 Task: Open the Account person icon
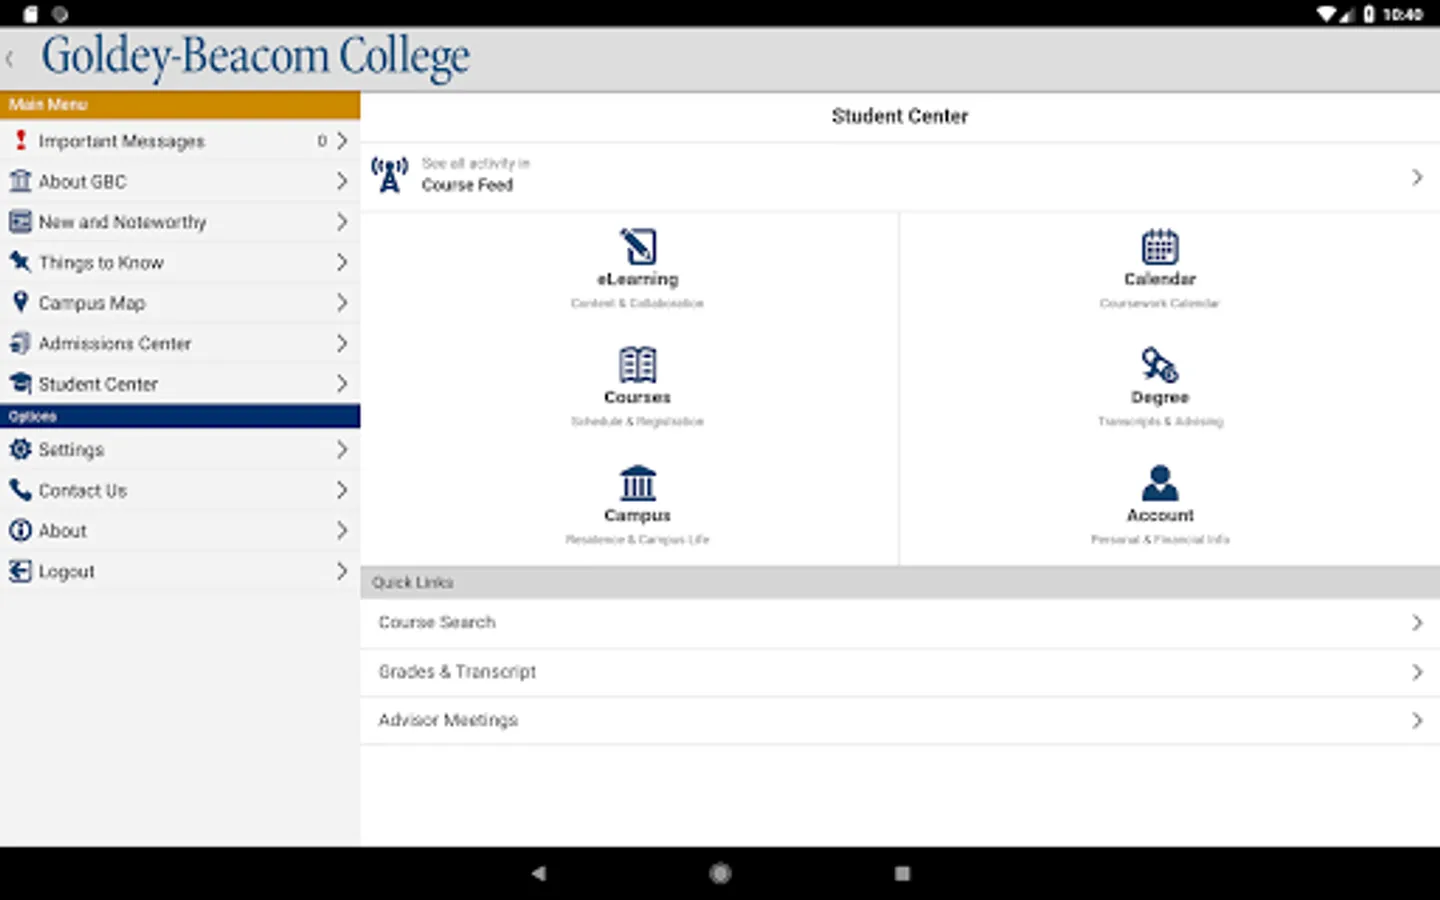point(1160,483)
